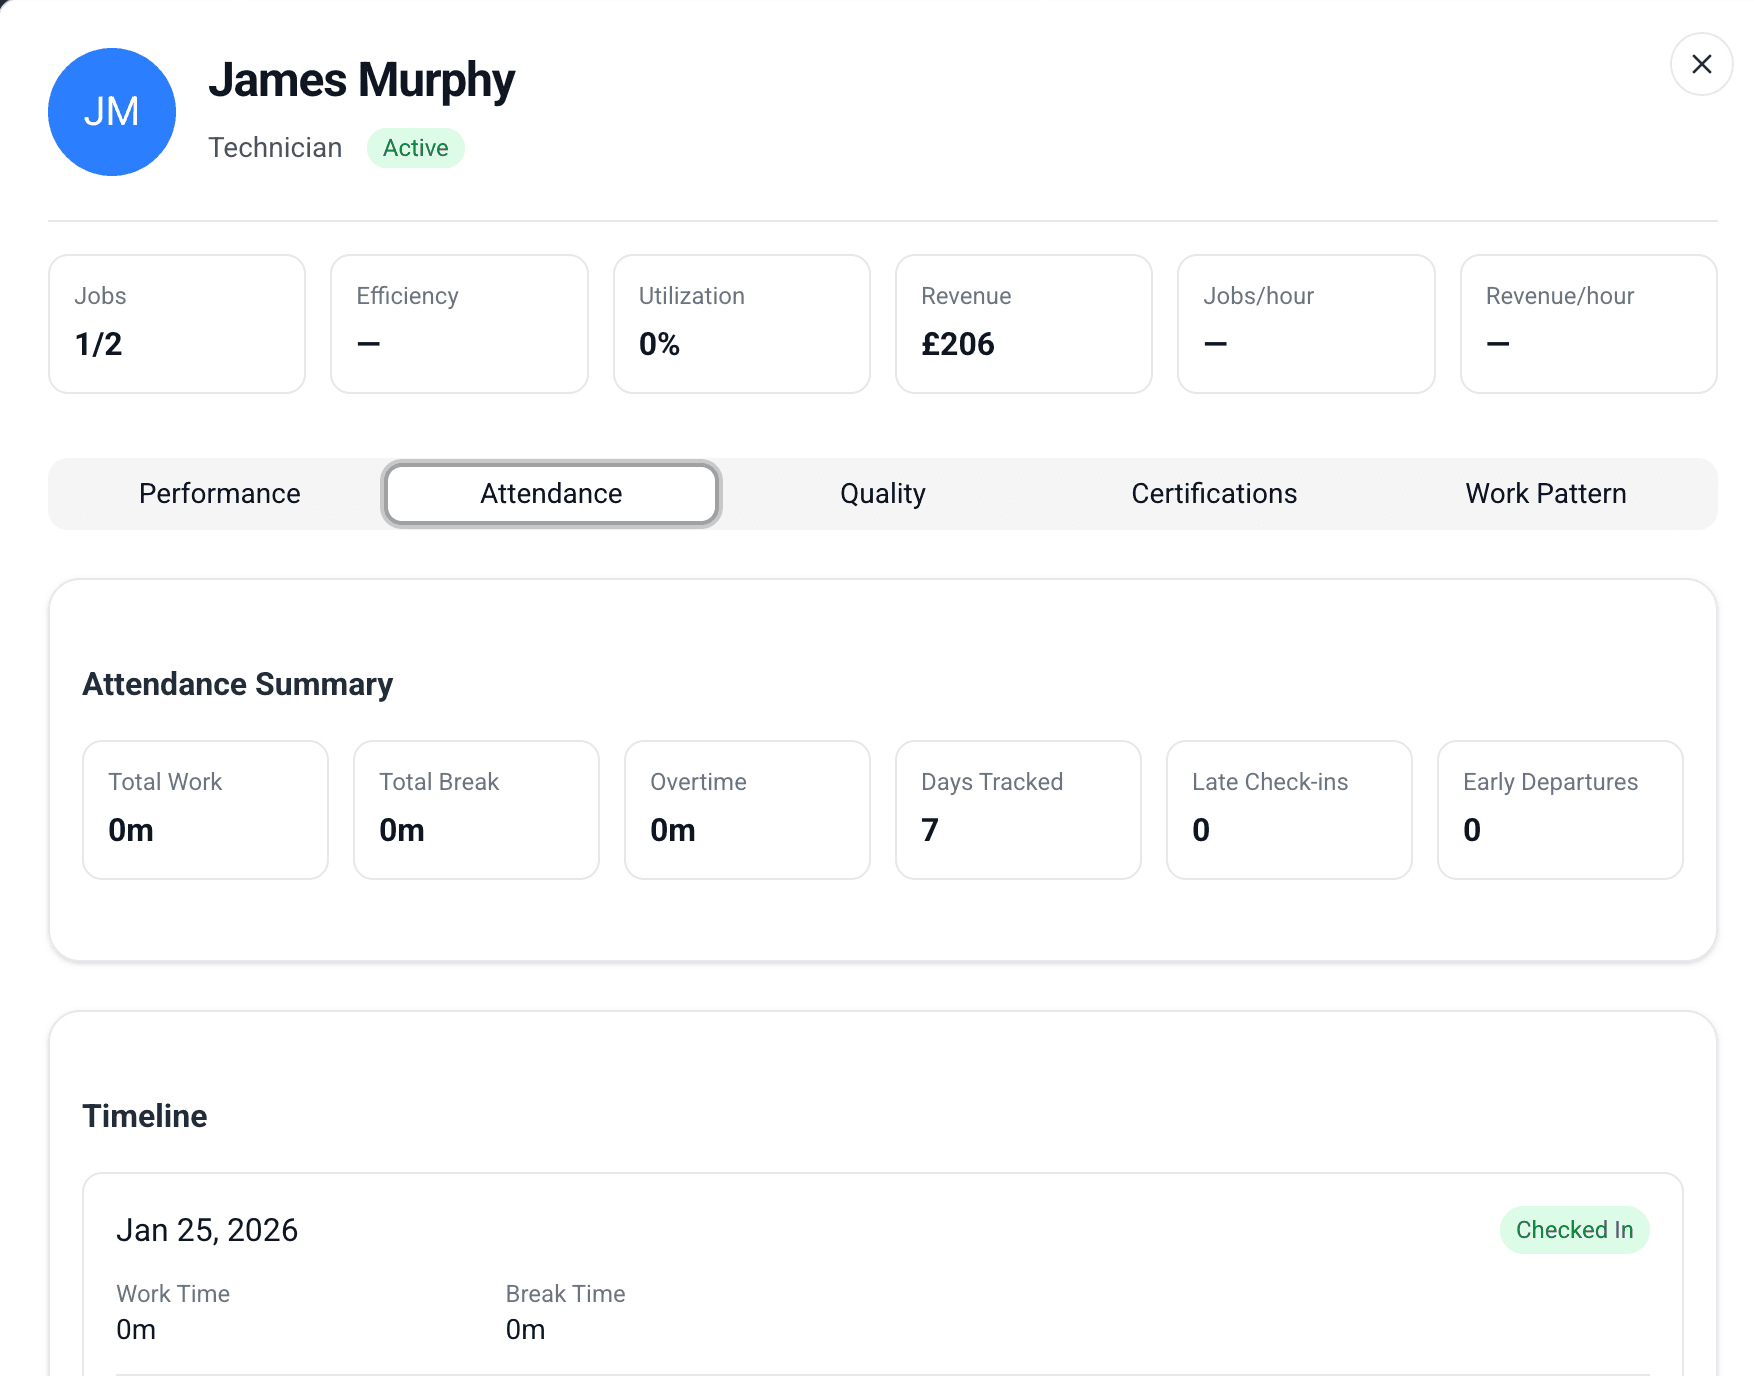
Task: Select the Revenue £206 card
Action: click(1023, 323)
